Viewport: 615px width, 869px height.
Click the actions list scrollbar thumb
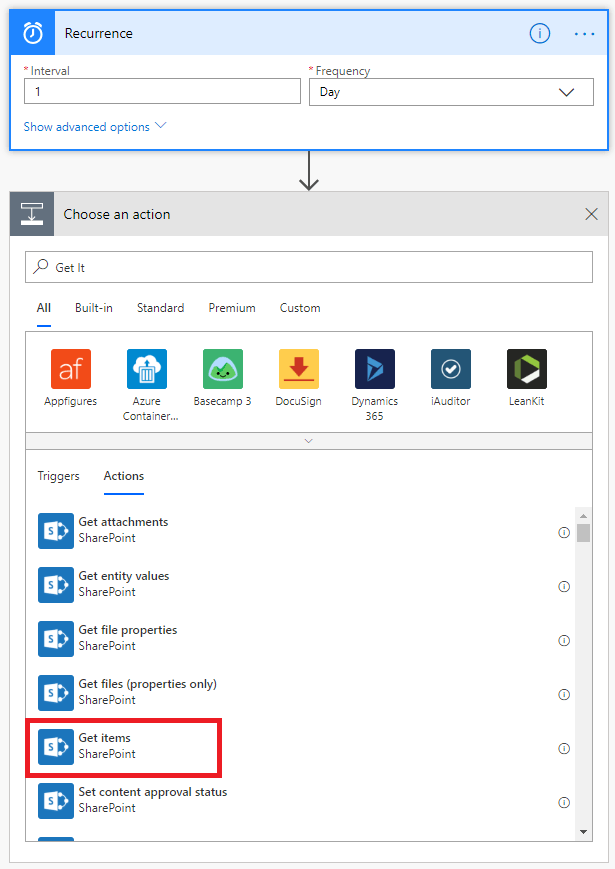coord(583,533)
